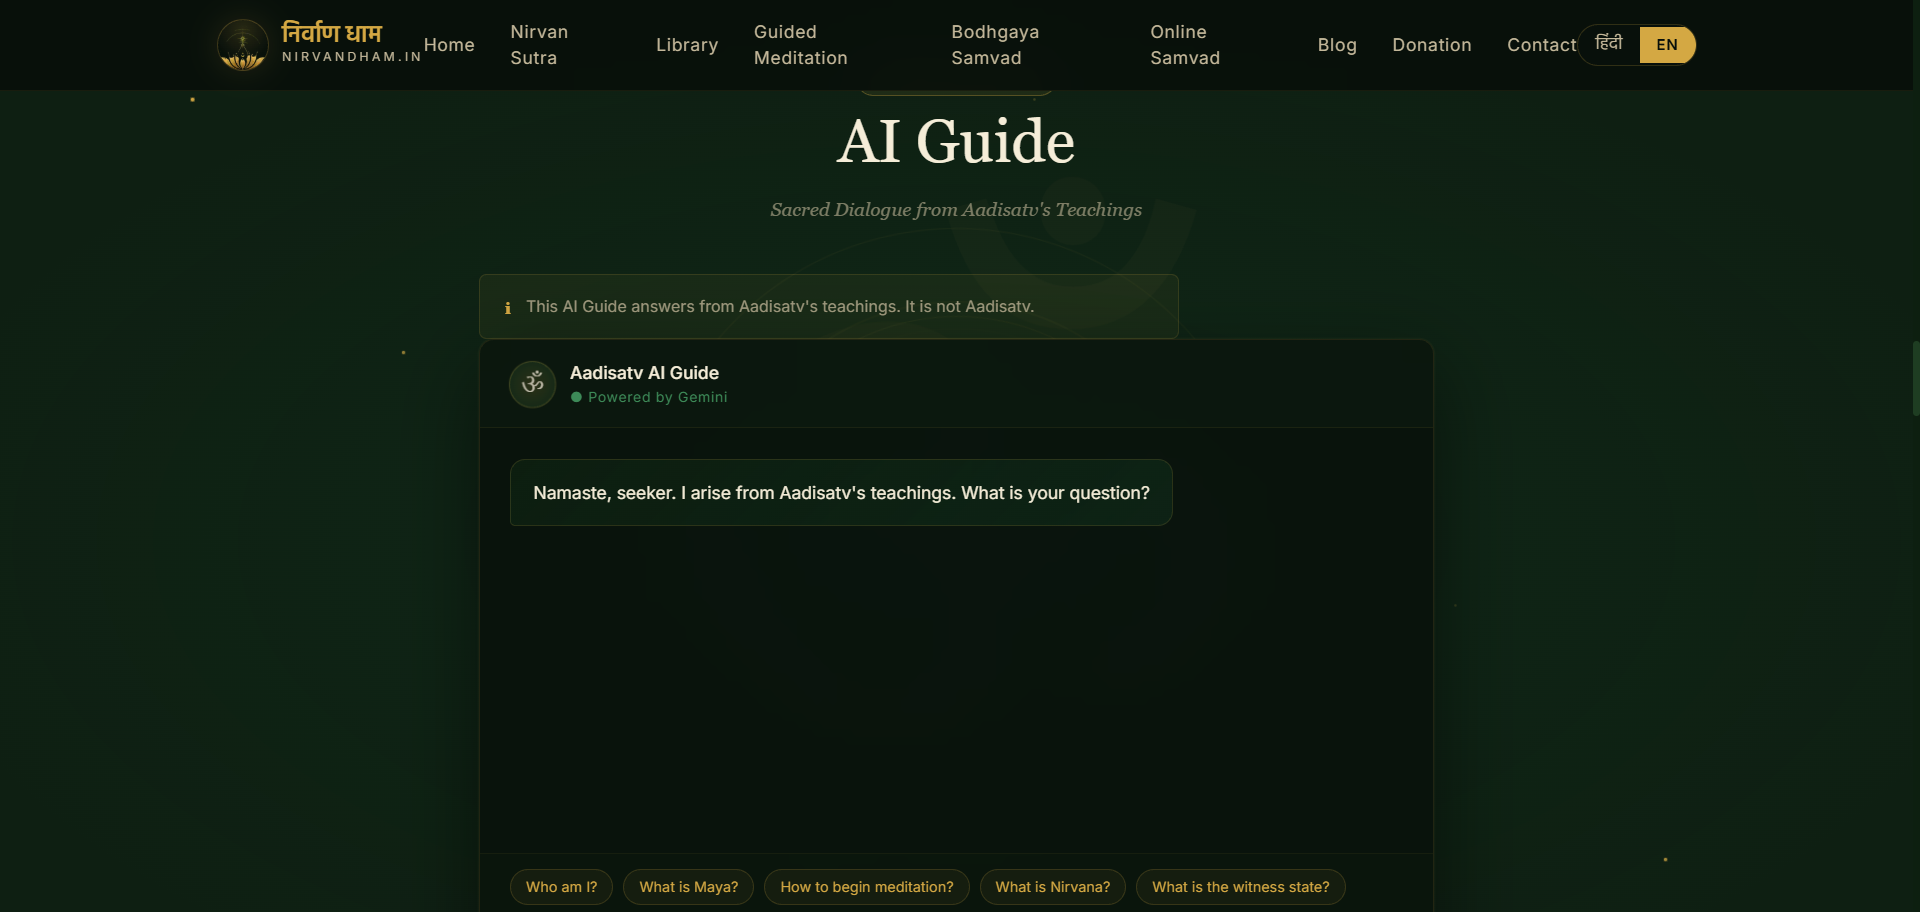Navigate to Bodhgaya Samvad
The image size is (1920, 912).
click(x=995, y=45)
